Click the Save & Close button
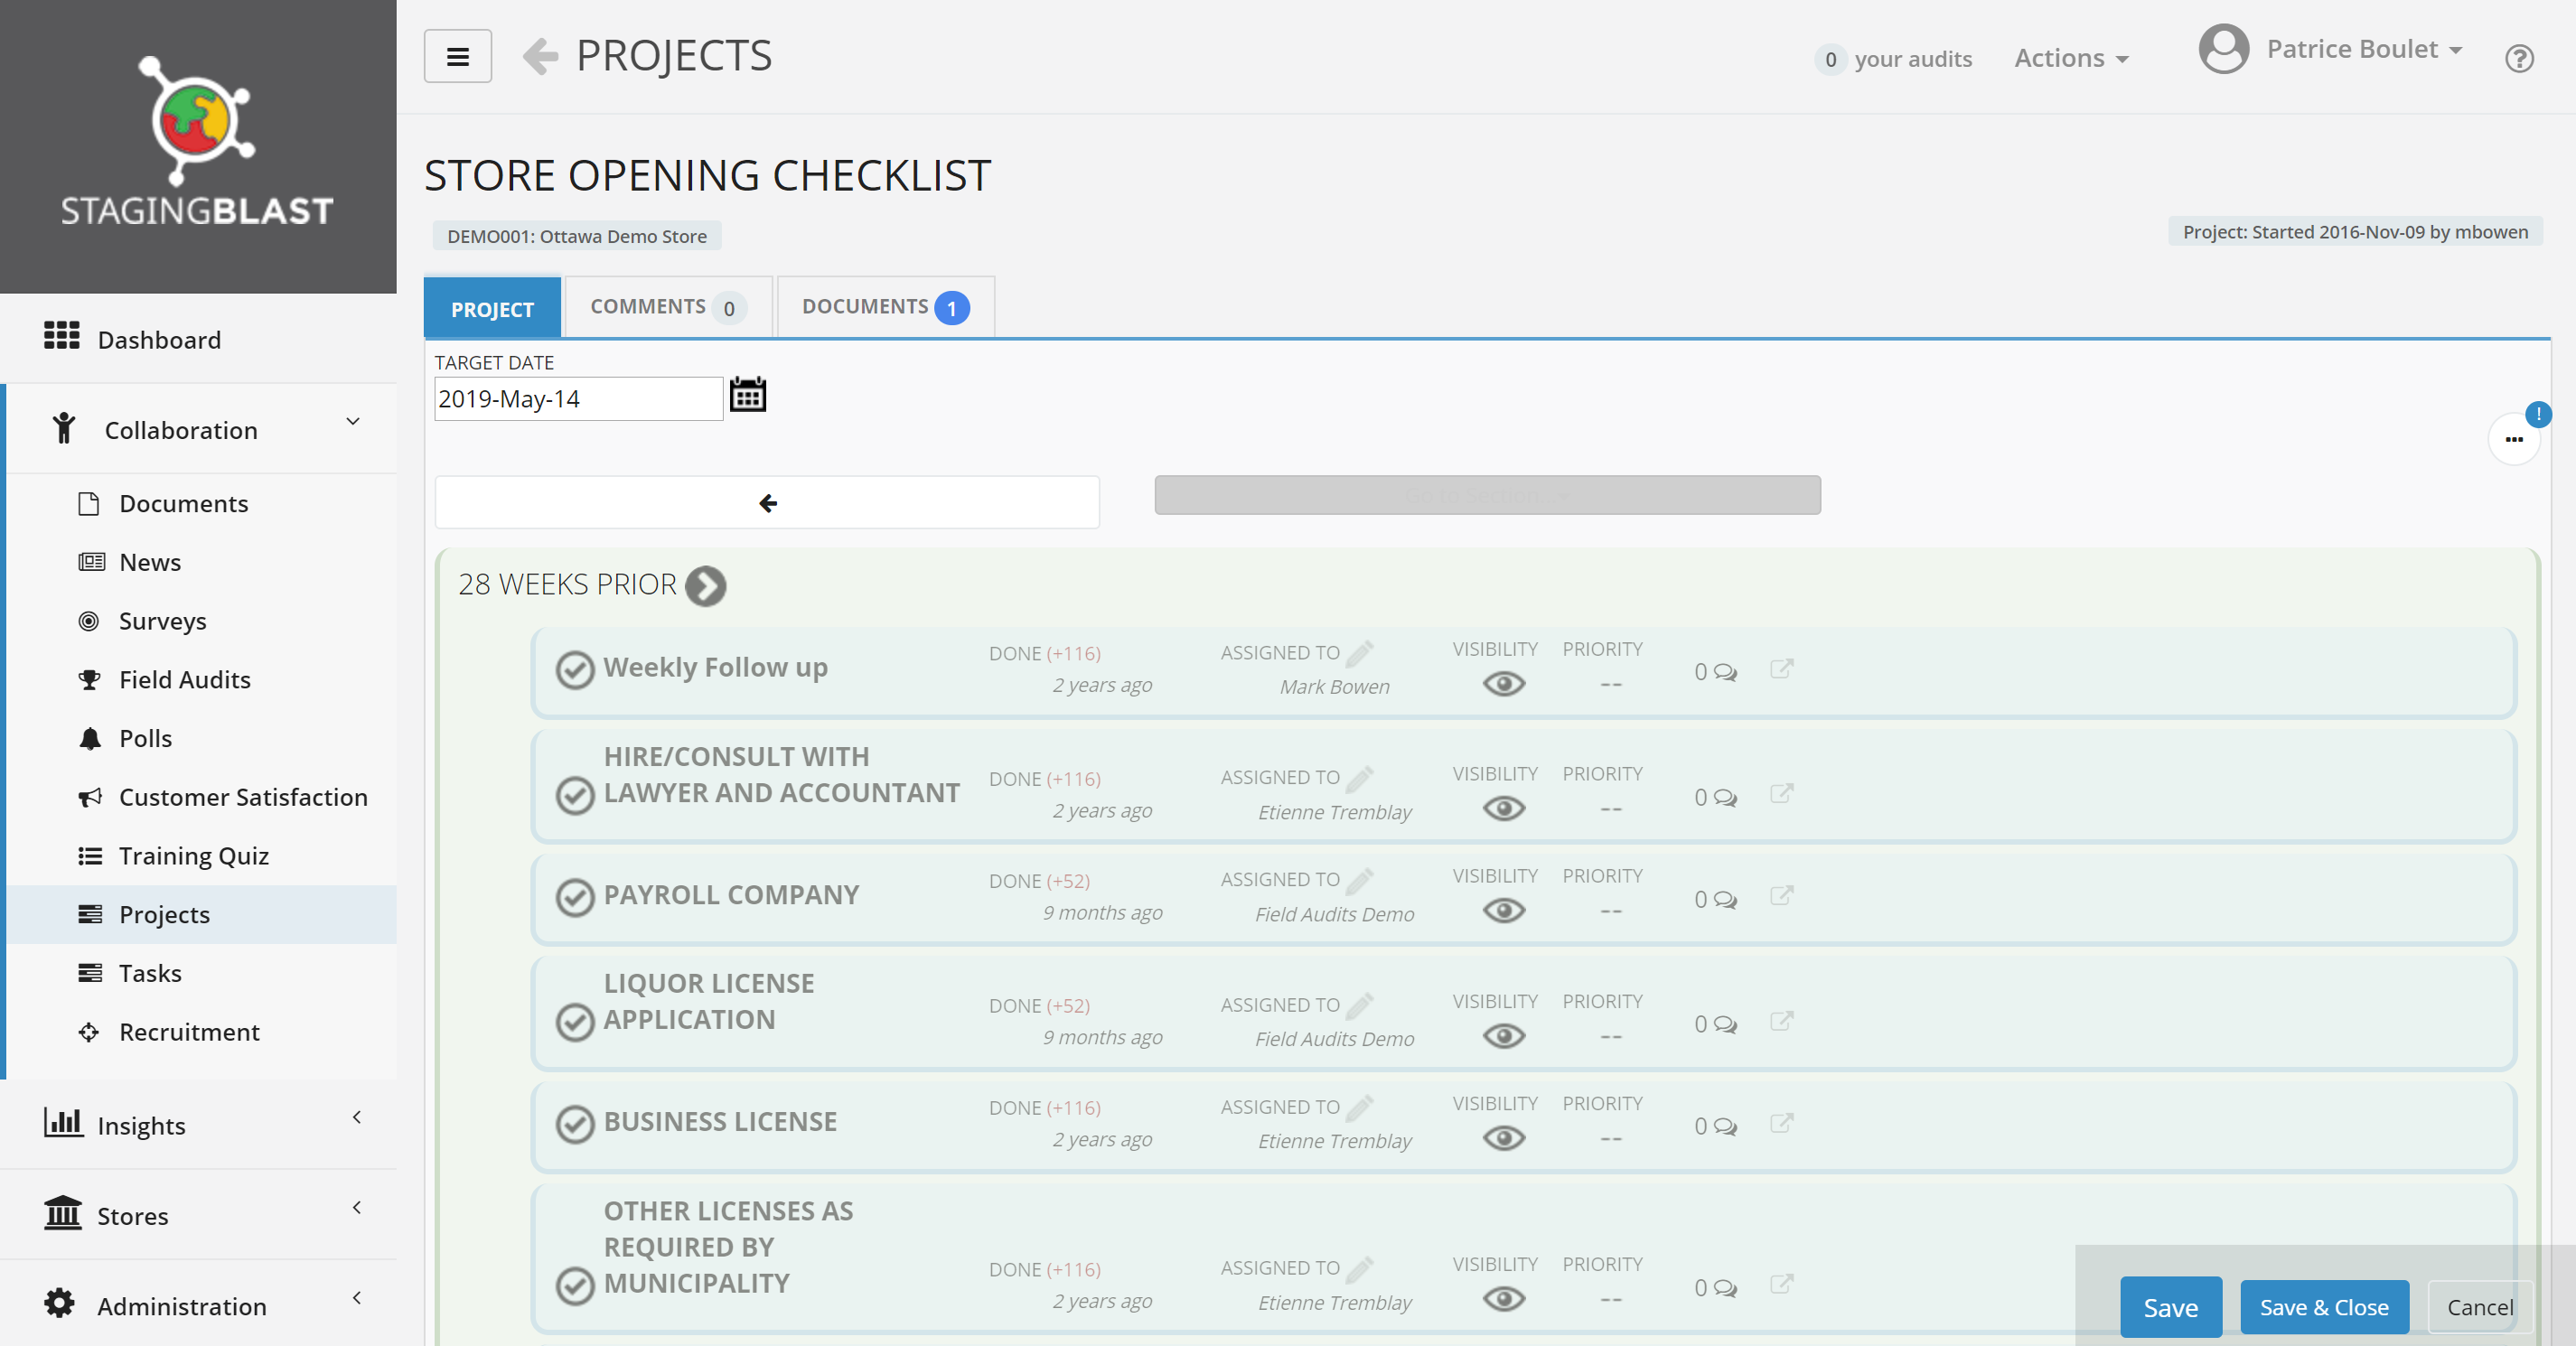Screen dimensions: 2576x1346 [x=2323, y=1307]
